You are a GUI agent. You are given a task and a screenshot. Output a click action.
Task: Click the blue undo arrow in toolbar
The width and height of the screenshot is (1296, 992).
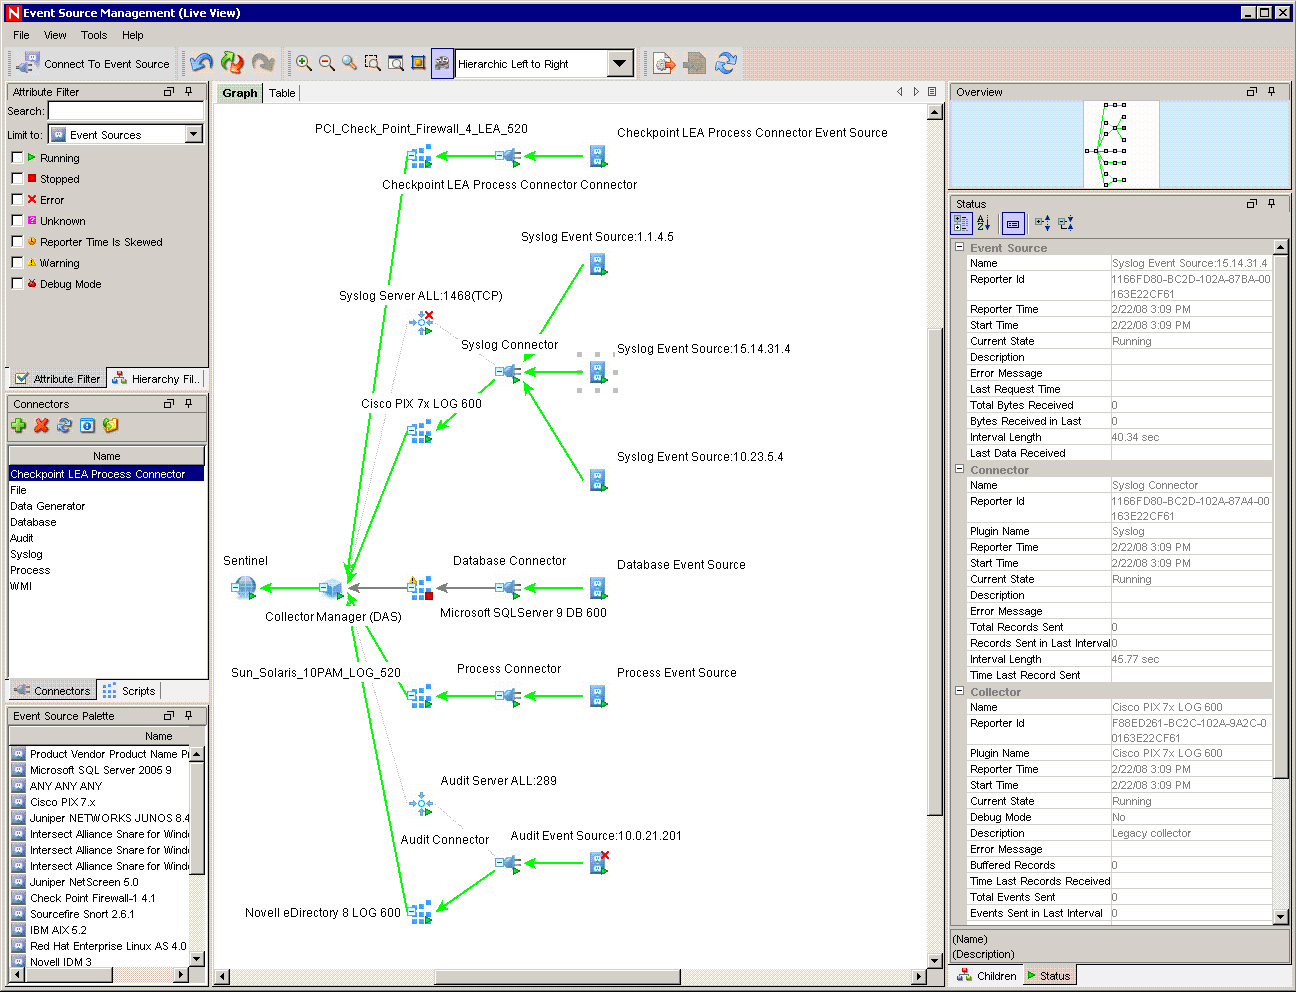201,63
